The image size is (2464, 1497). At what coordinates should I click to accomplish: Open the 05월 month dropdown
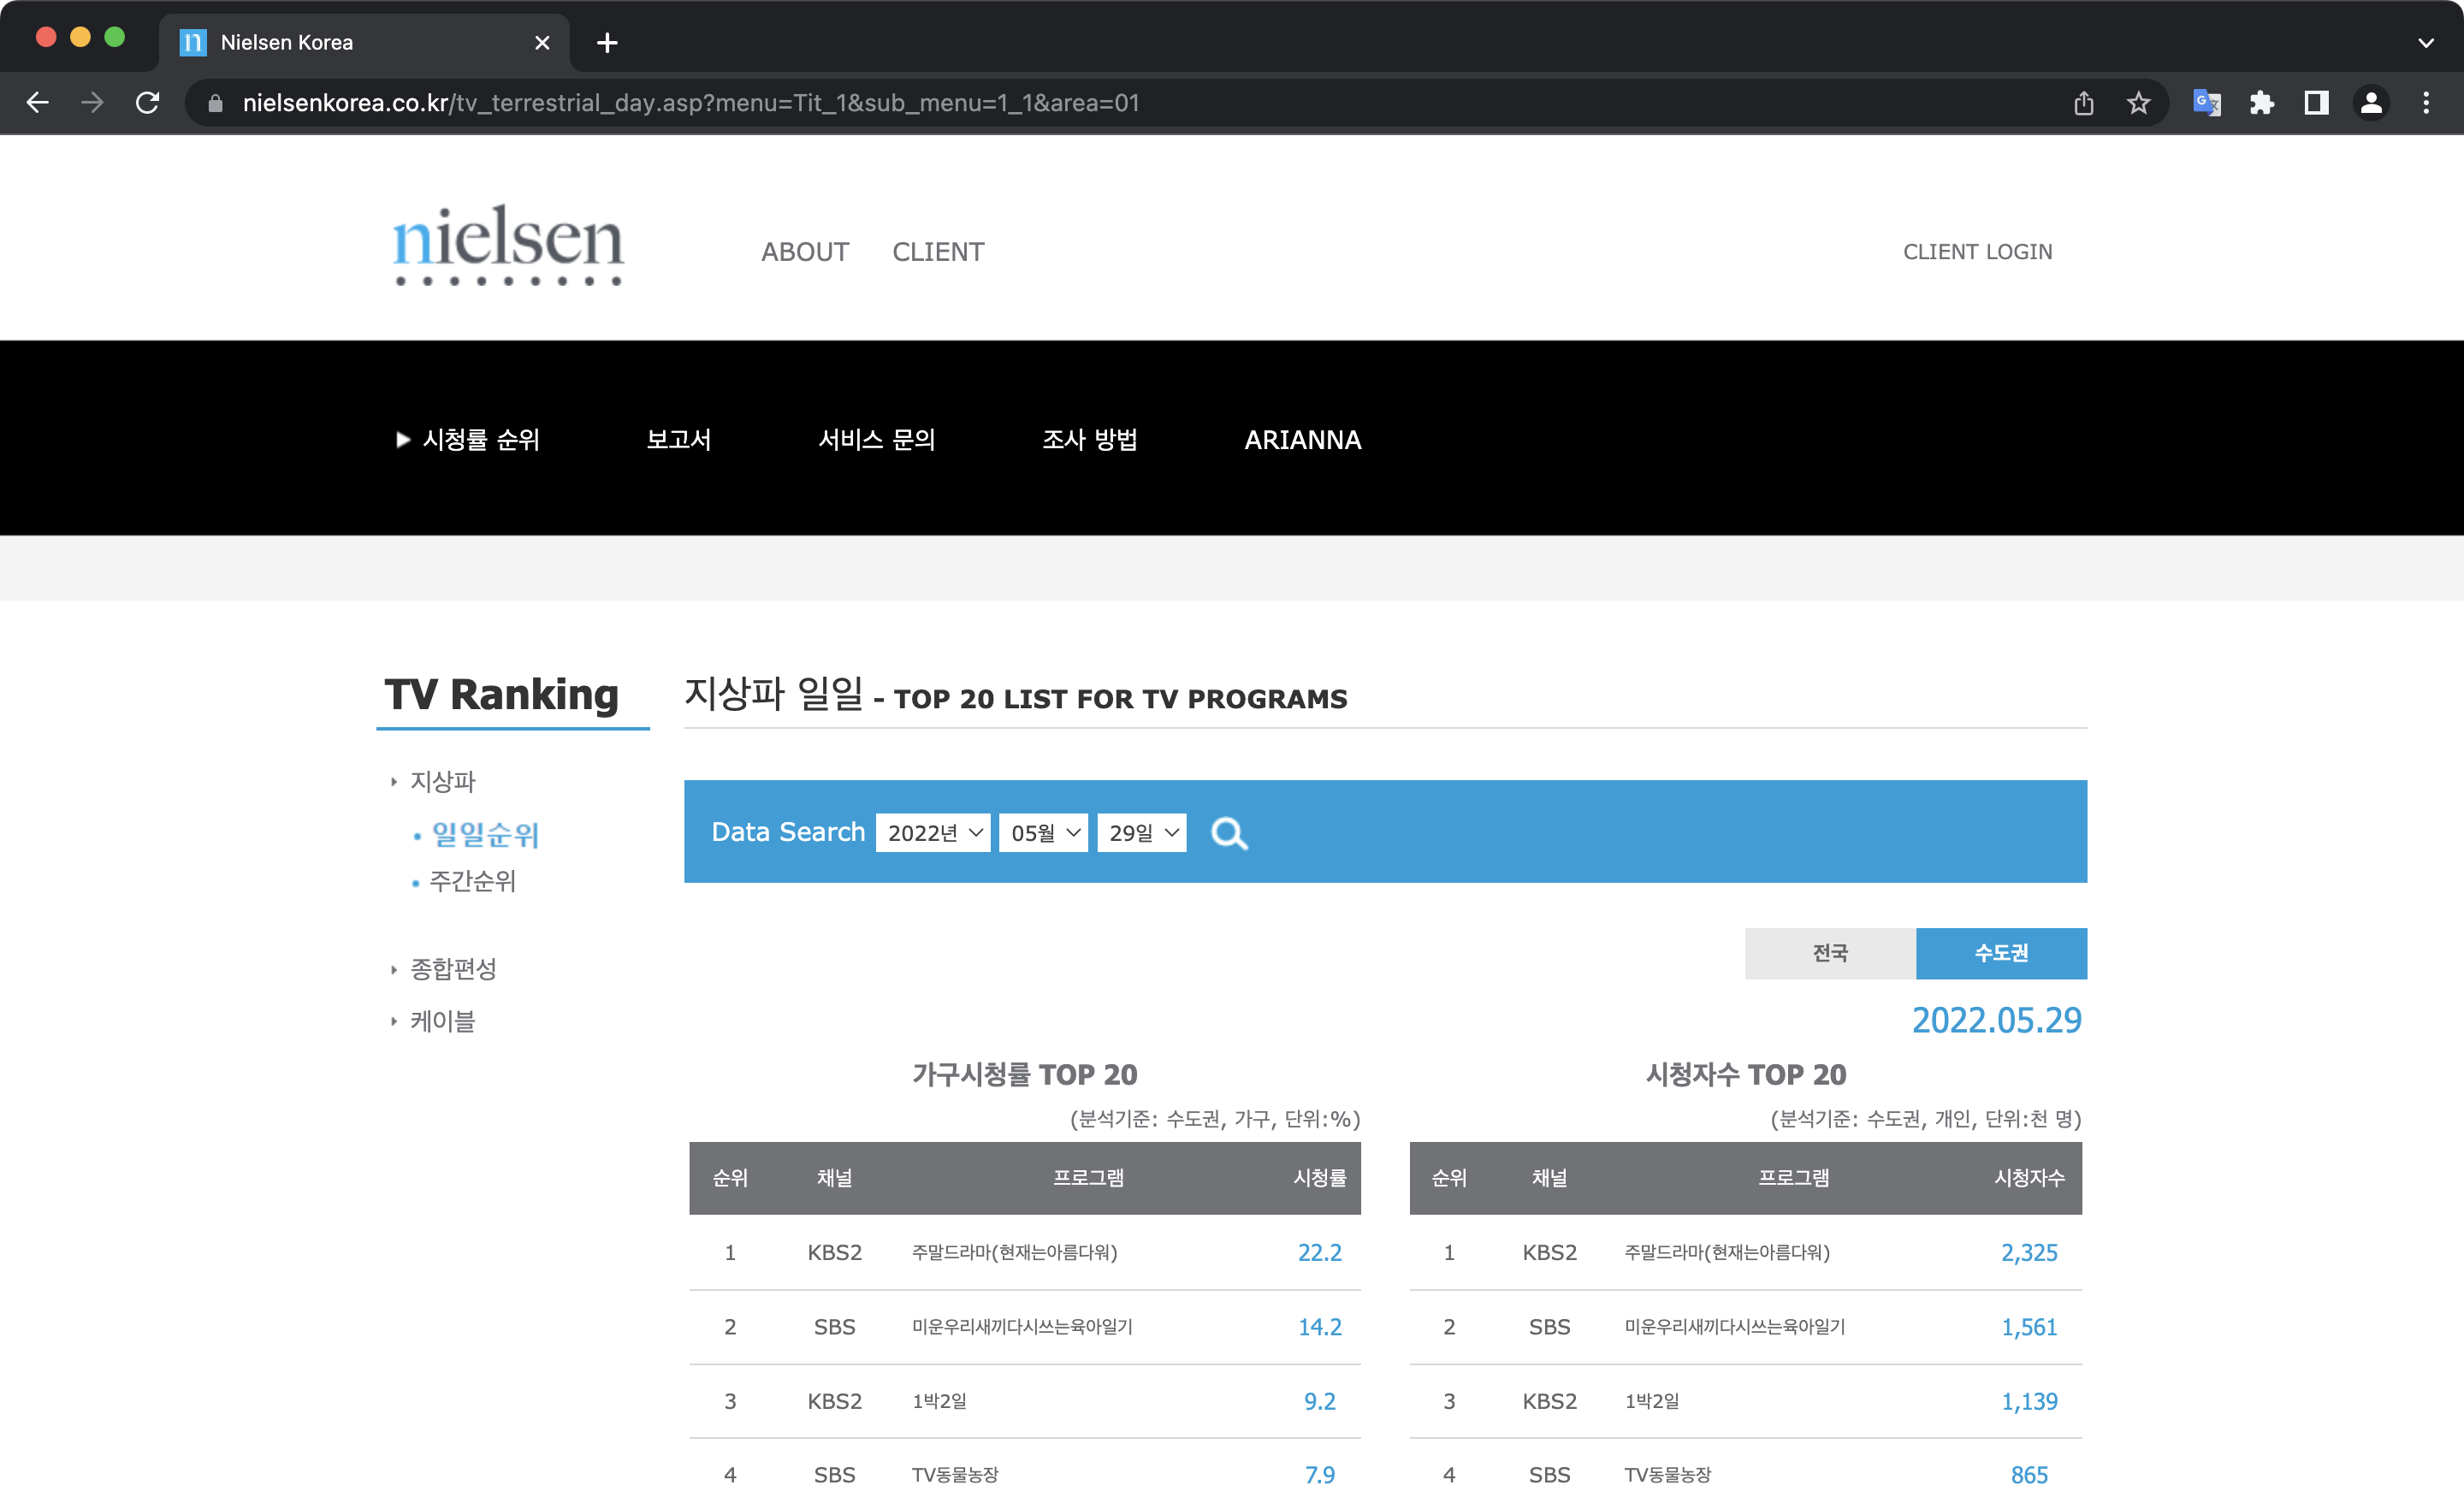[1043, 833]
